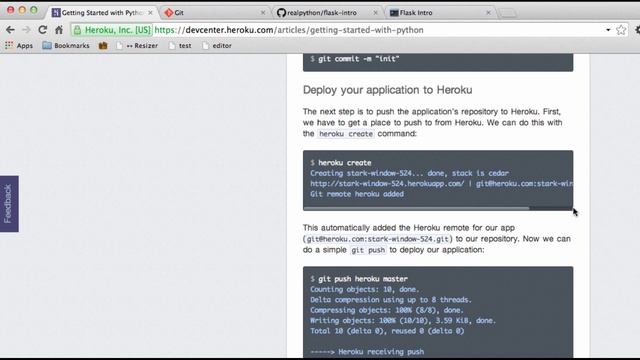Click Deploy your application to Heroku heading
The height and width of the screenshot is (360, 640).
(x=387, y=90)
